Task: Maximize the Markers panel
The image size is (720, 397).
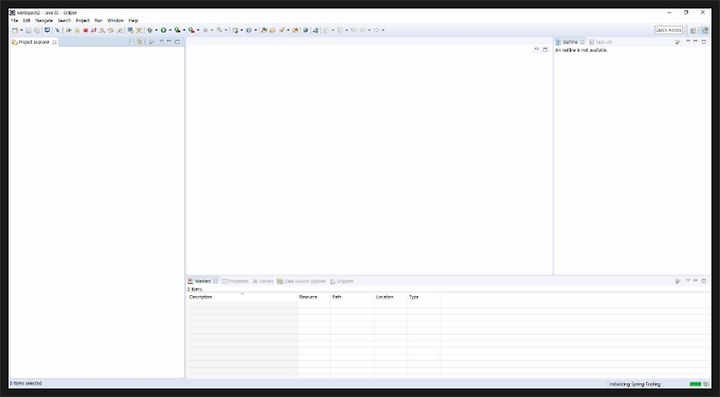Action: [704, 281]
